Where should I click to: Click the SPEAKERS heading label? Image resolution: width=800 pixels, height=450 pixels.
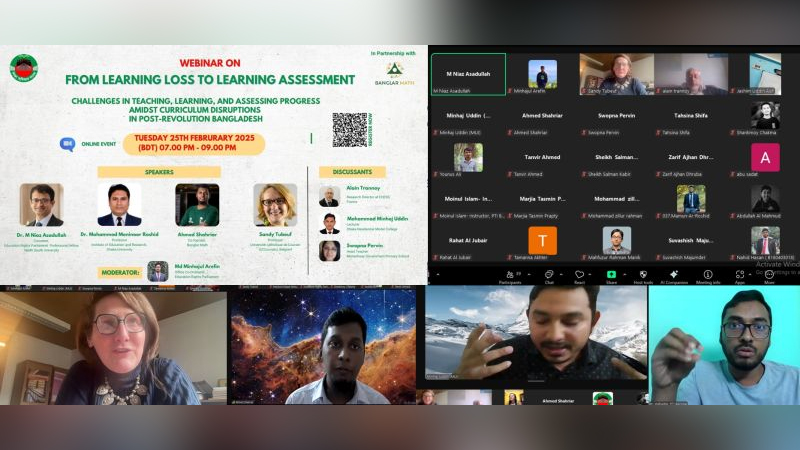159,172
